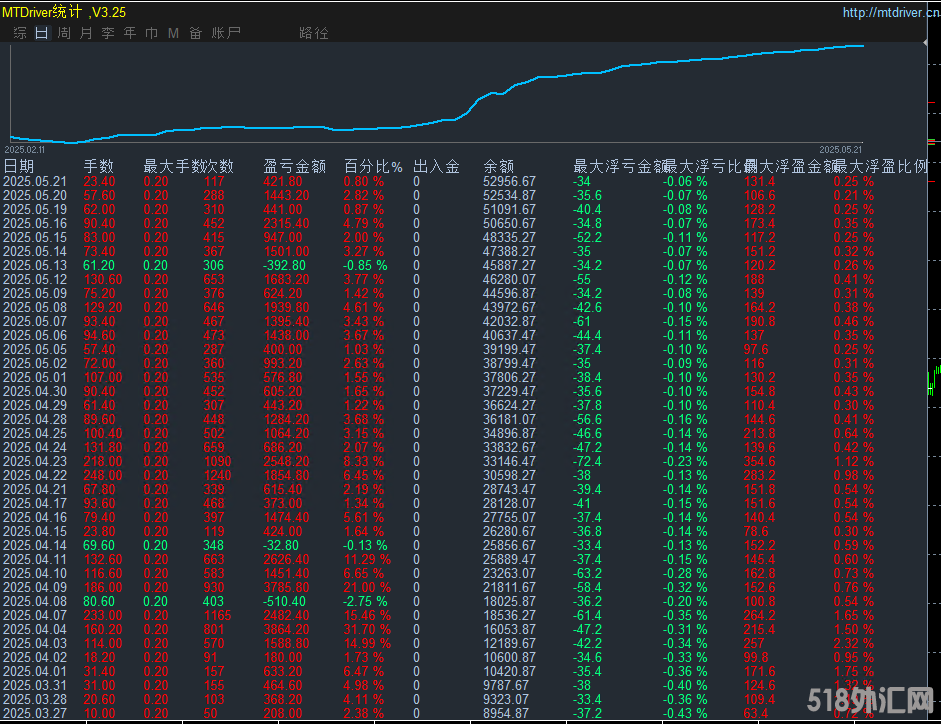Click the max floating profit 283.2
This screenshot has height=724, width=941.
click(760, 475)
